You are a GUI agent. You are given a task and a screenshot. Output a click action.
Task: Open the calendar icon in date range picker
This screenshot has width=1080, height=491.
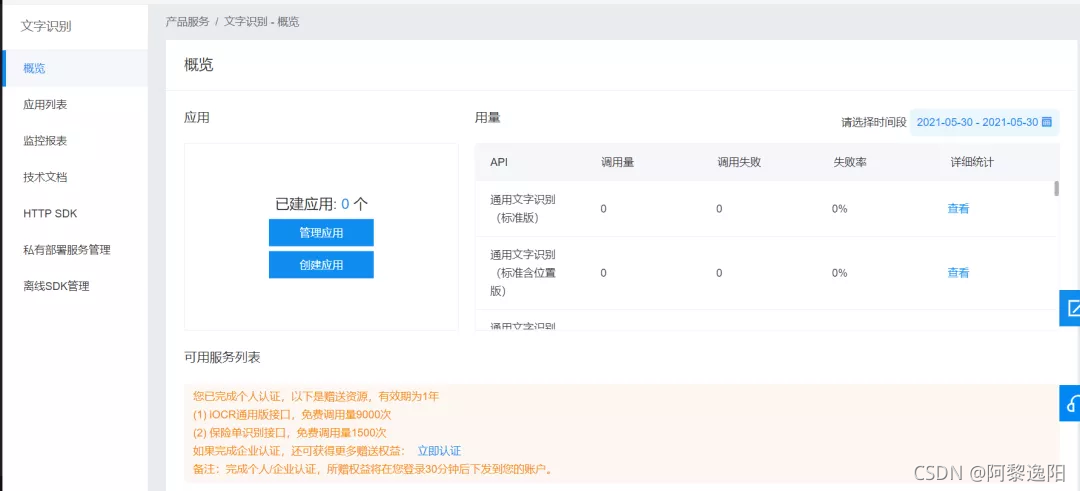click(x=1046, y=122)
